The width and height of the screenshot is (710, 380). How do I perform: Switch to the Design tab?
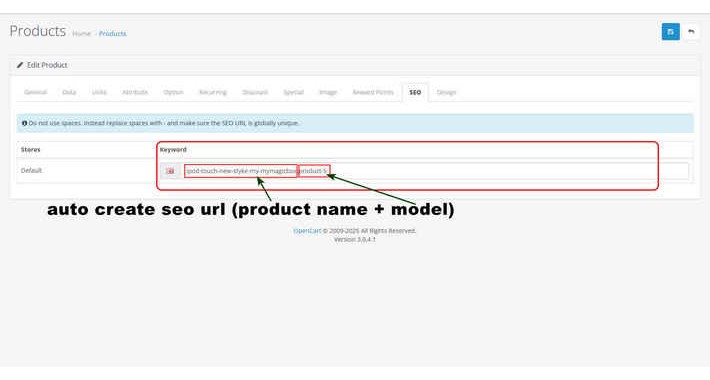click(446, 92)
